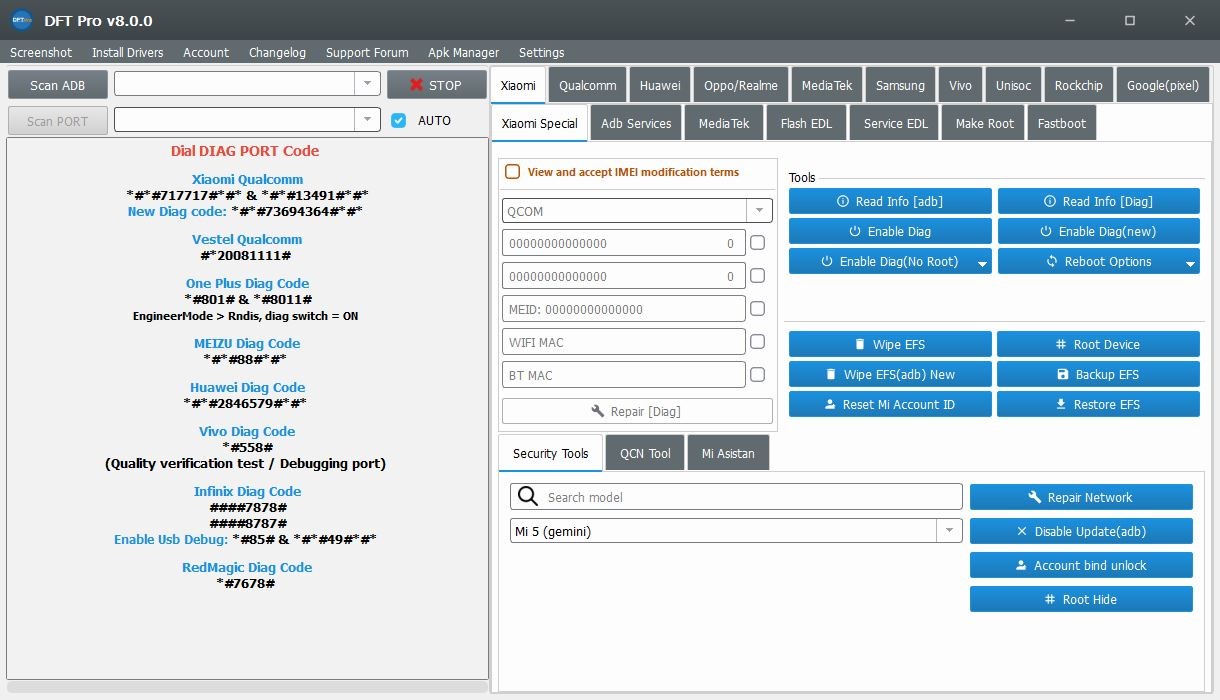Open the Settings menu
The height and width of the screenshot is (700, 1220).
click(x=541, y=52)
